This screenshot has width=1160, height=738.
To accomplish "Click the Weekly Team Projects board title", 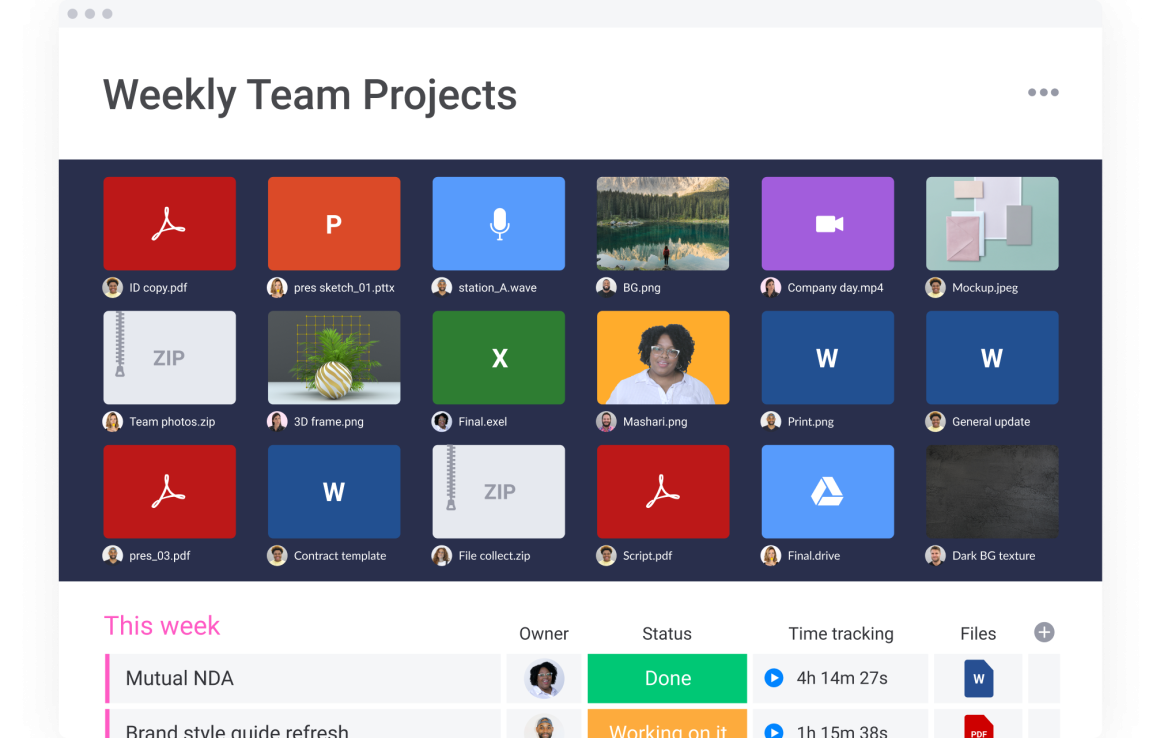I will point(310,95).
